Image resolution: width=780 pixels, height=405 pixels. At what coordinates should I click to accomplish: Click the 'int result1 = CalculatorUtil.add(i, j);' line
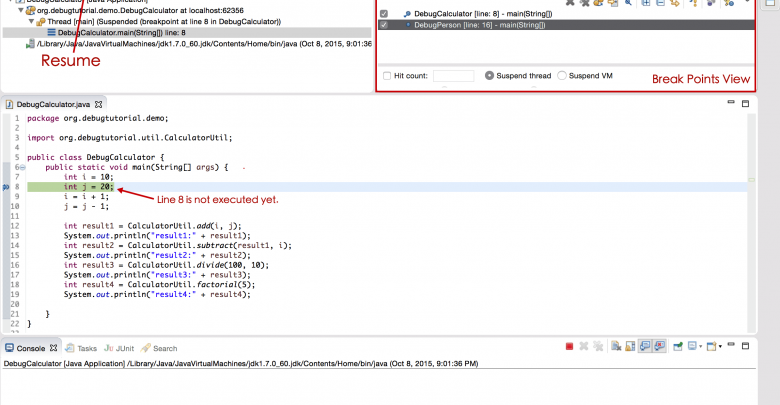(x=152, y=226)
